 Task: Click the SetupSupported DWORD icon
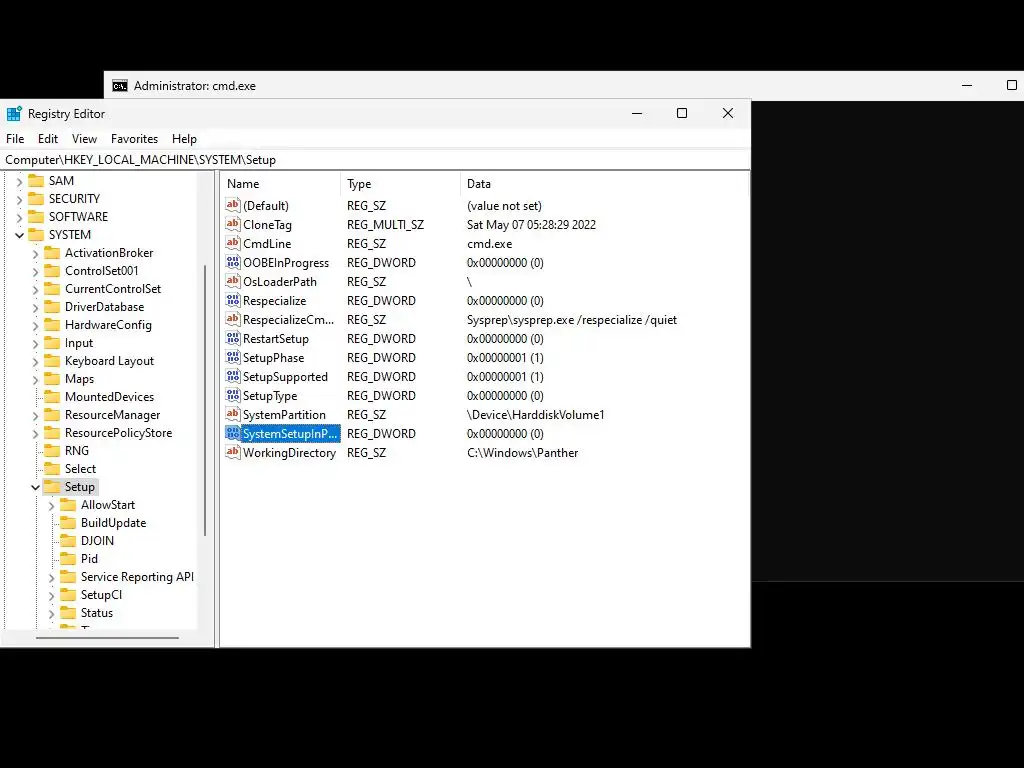[x=232, y=376]
